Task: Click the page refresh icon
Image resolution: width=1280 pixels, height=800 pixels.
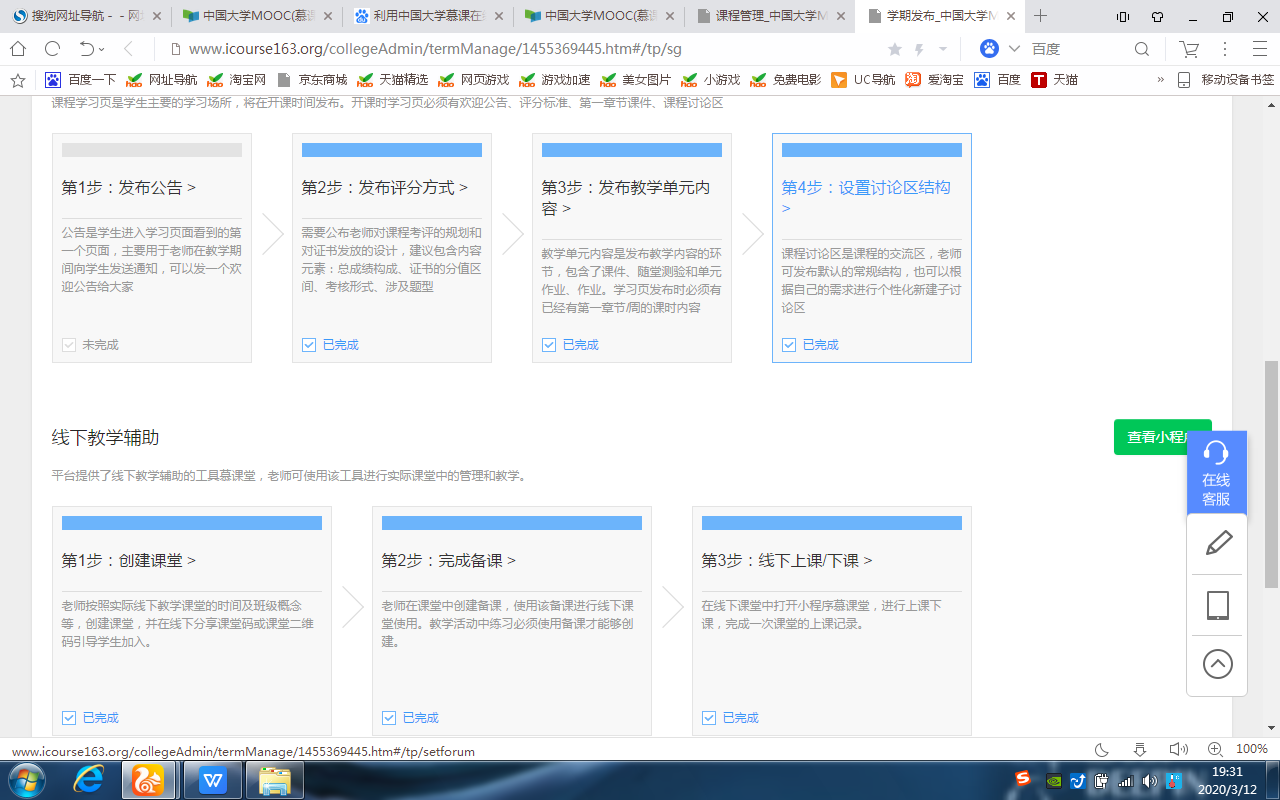Action: click(52, 49)
